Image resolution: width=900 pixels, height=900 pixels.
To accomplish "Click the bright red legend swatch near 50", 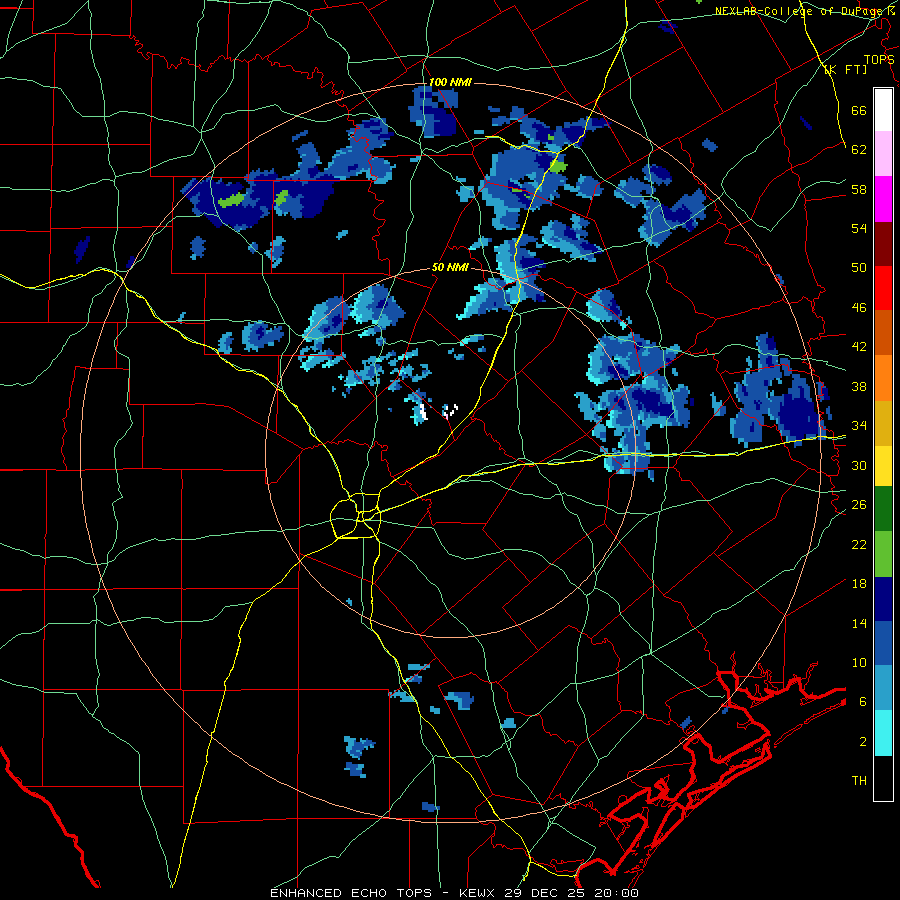I will coord(883,288).
